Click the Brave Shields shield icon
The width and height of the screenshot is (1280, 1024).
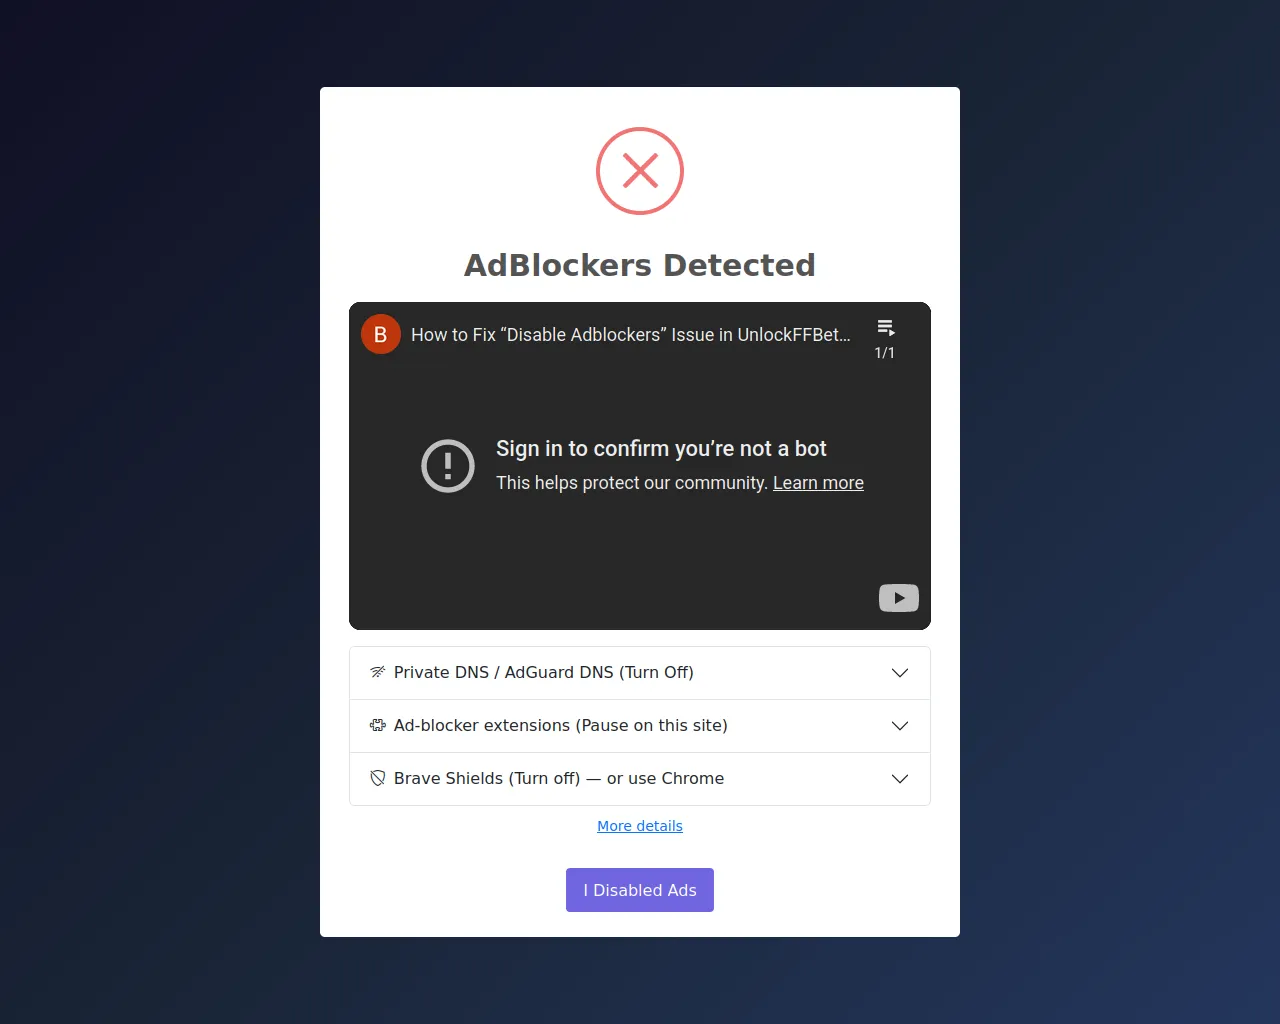377,778
